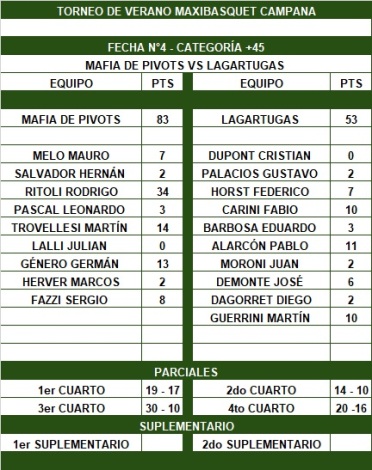
Task: Select the FAZZI SERGIO name cell
Action: (71, 300)
